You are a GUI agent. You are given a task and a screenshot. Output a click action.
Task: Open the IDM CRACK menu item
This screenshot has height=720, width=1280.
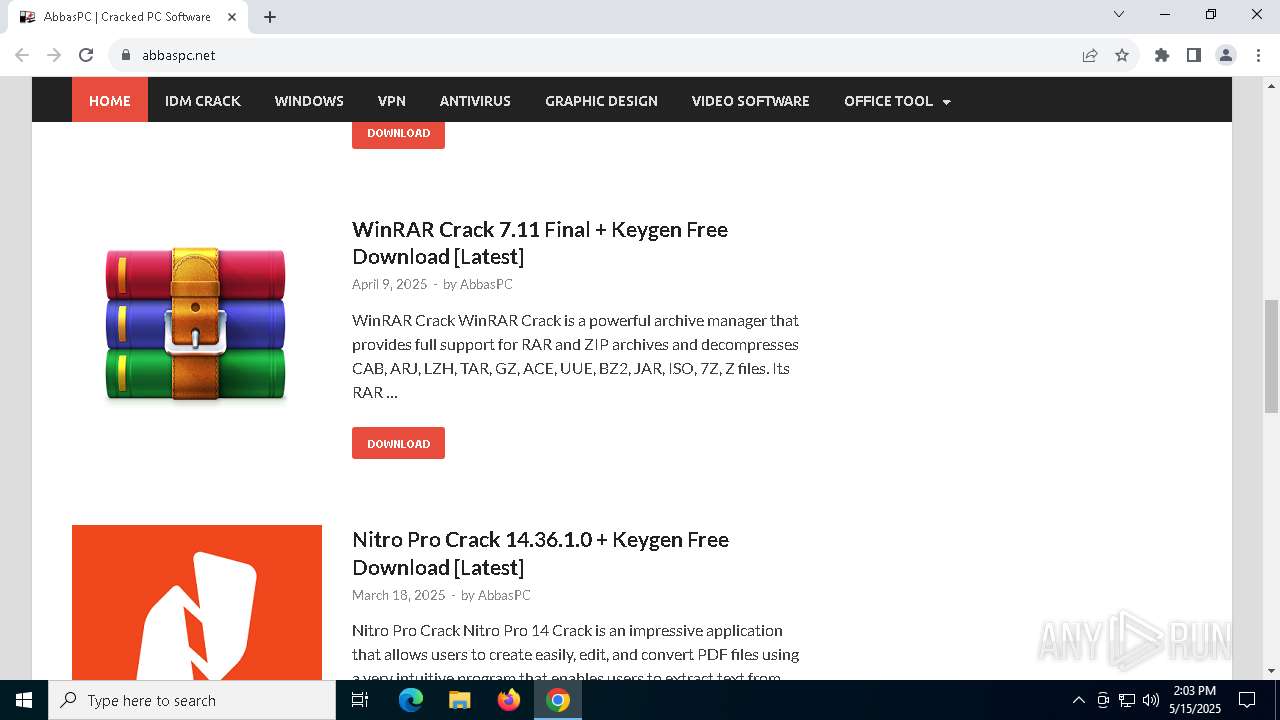[203, 101]
